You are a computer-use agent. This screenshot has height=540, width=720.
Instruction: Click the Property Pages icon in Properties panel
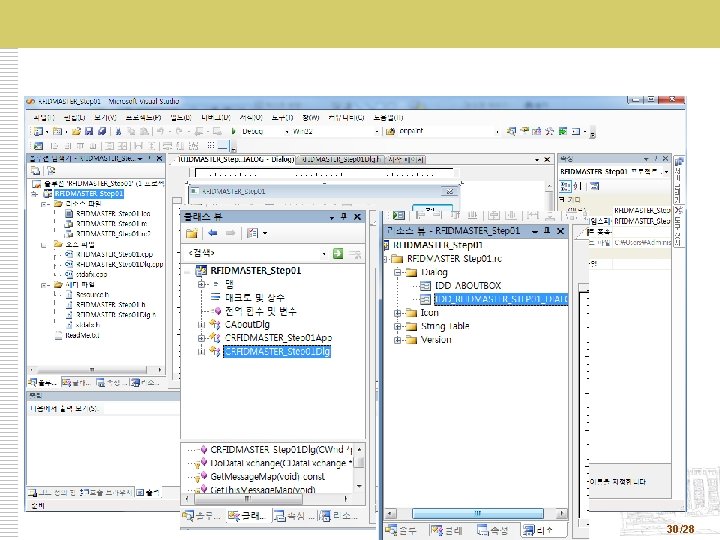coord(595,186)
